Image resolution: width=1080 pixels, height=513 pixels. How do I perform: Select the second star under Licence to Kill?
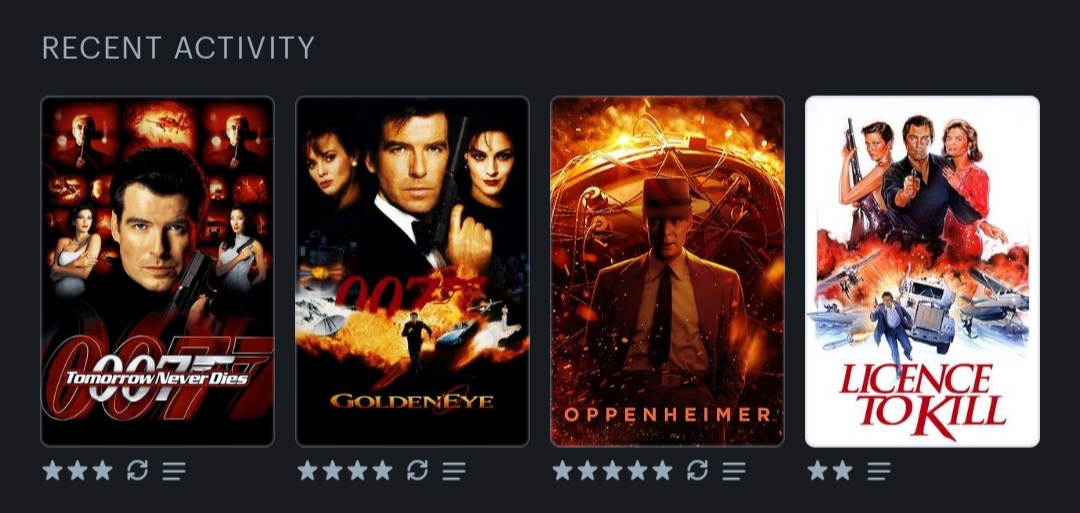click(842, 470)
